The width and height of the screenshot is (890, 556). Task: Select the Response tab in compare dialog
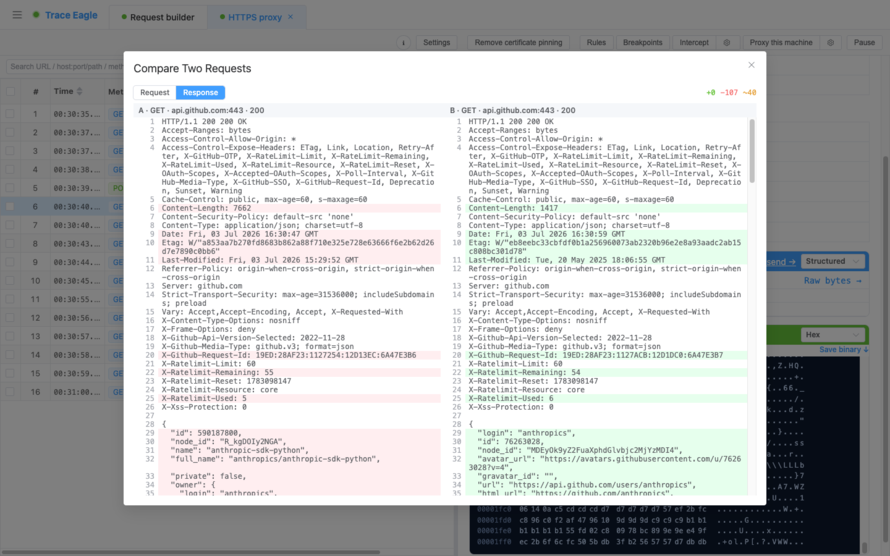pyautogui.click(x=200, y=92)
